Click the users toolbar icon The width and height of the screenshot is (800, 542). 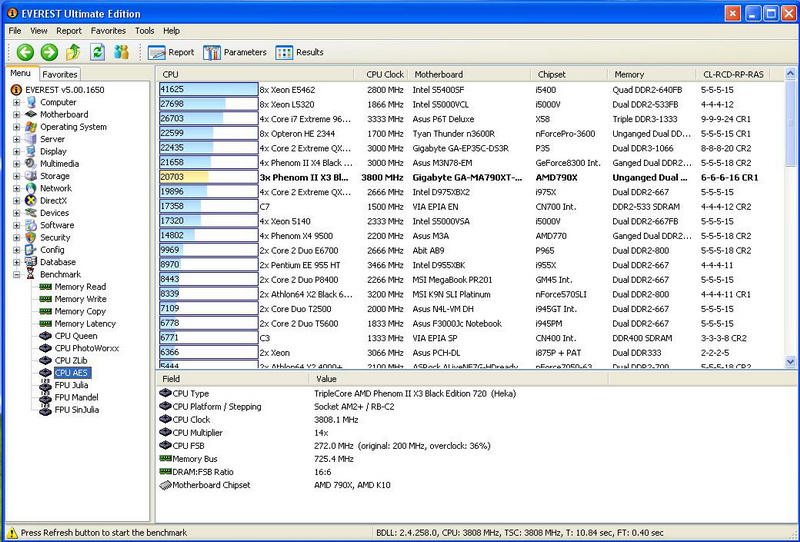click(121, 52)
